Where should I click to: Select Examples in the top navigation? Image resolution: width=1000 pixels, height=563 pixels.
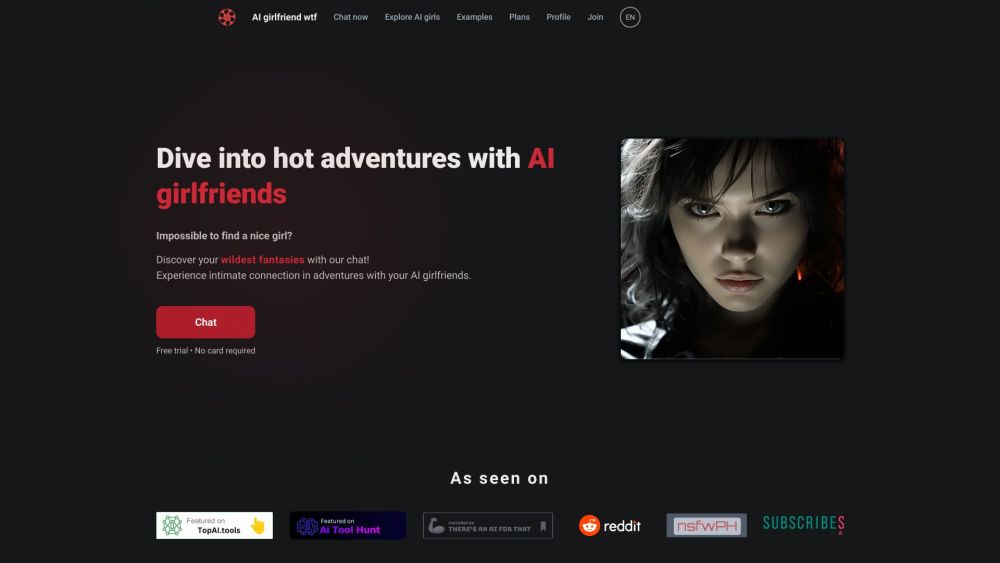pyautogui.click(x=474, y=17)
